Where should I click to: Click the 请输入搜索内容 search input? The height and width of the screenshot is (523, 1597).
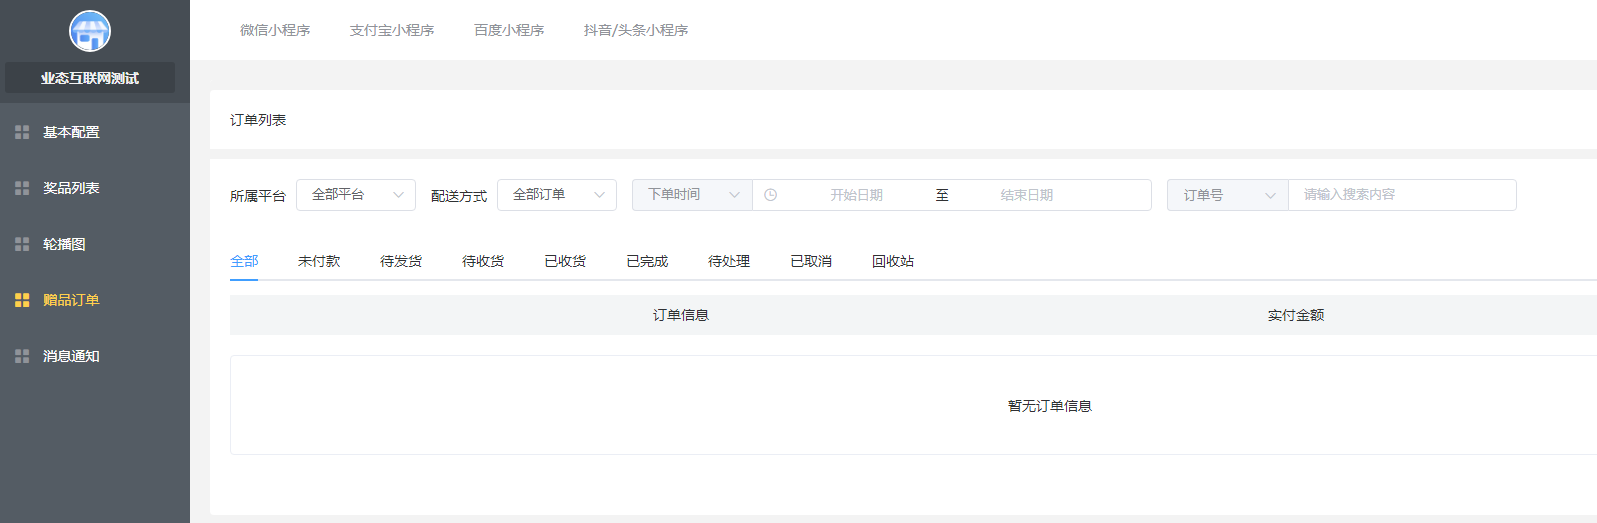click(x=1403, y=195)
